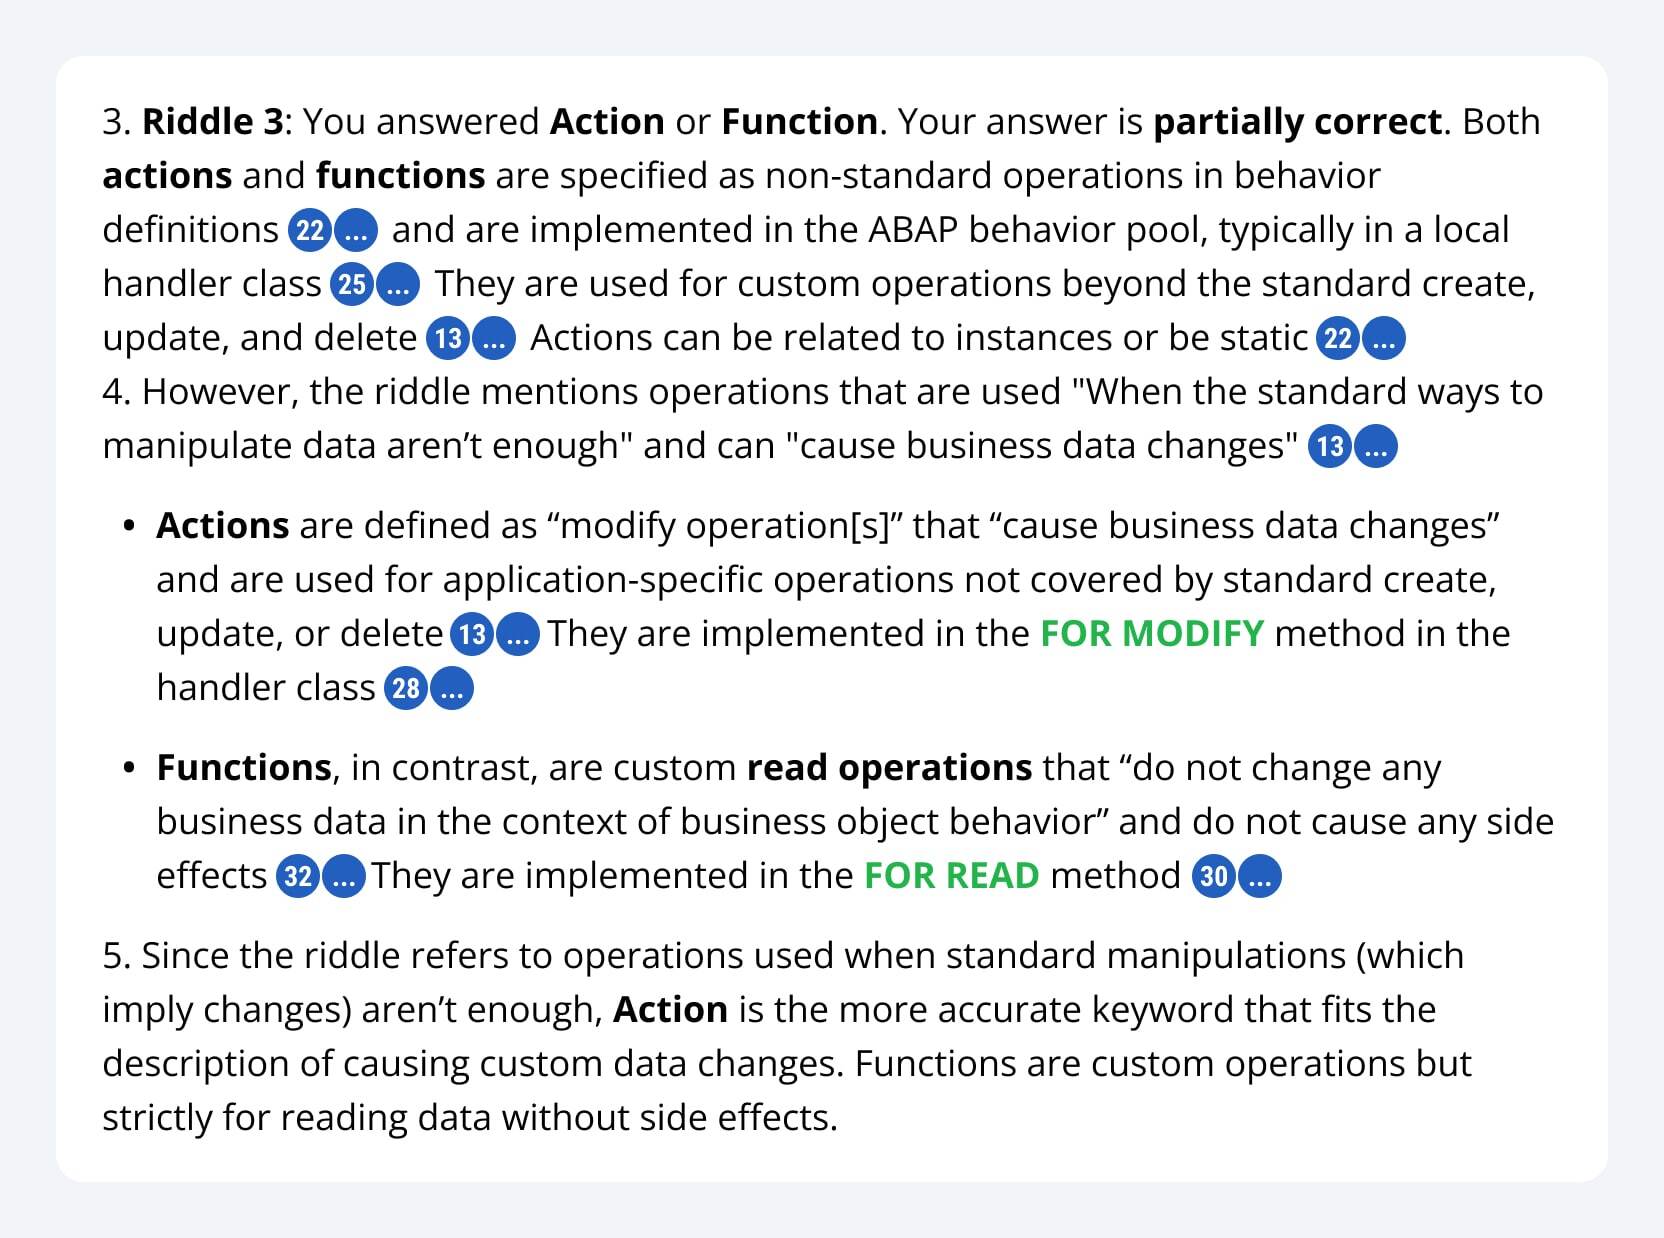Screen dimensions: 1664x1238
Task: Click the green FOR MODIFY keyword
Action: (1152, 634)
